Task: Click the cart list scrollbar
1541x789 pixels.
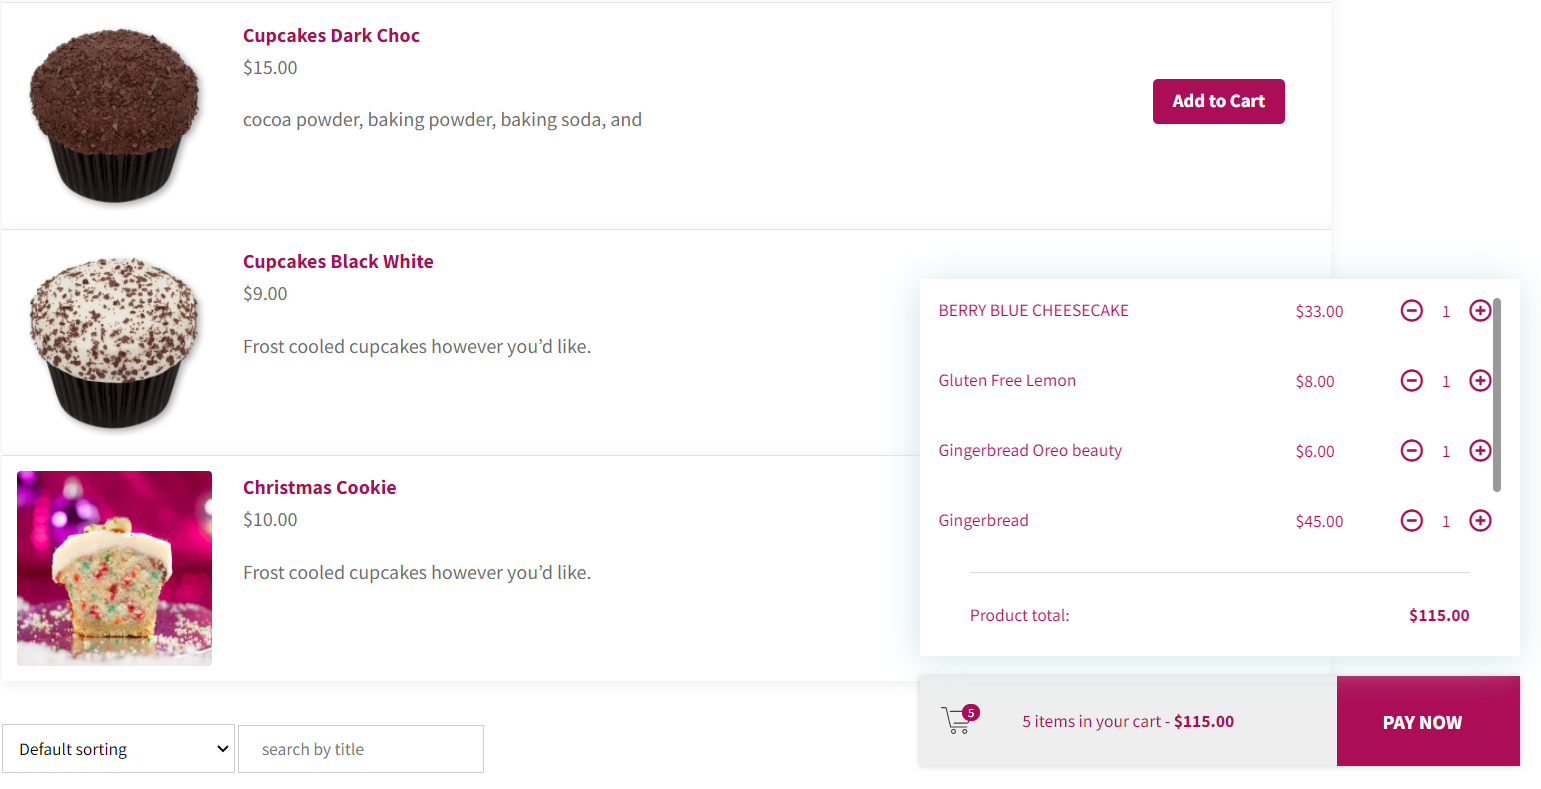Action: click(1496, 395)
